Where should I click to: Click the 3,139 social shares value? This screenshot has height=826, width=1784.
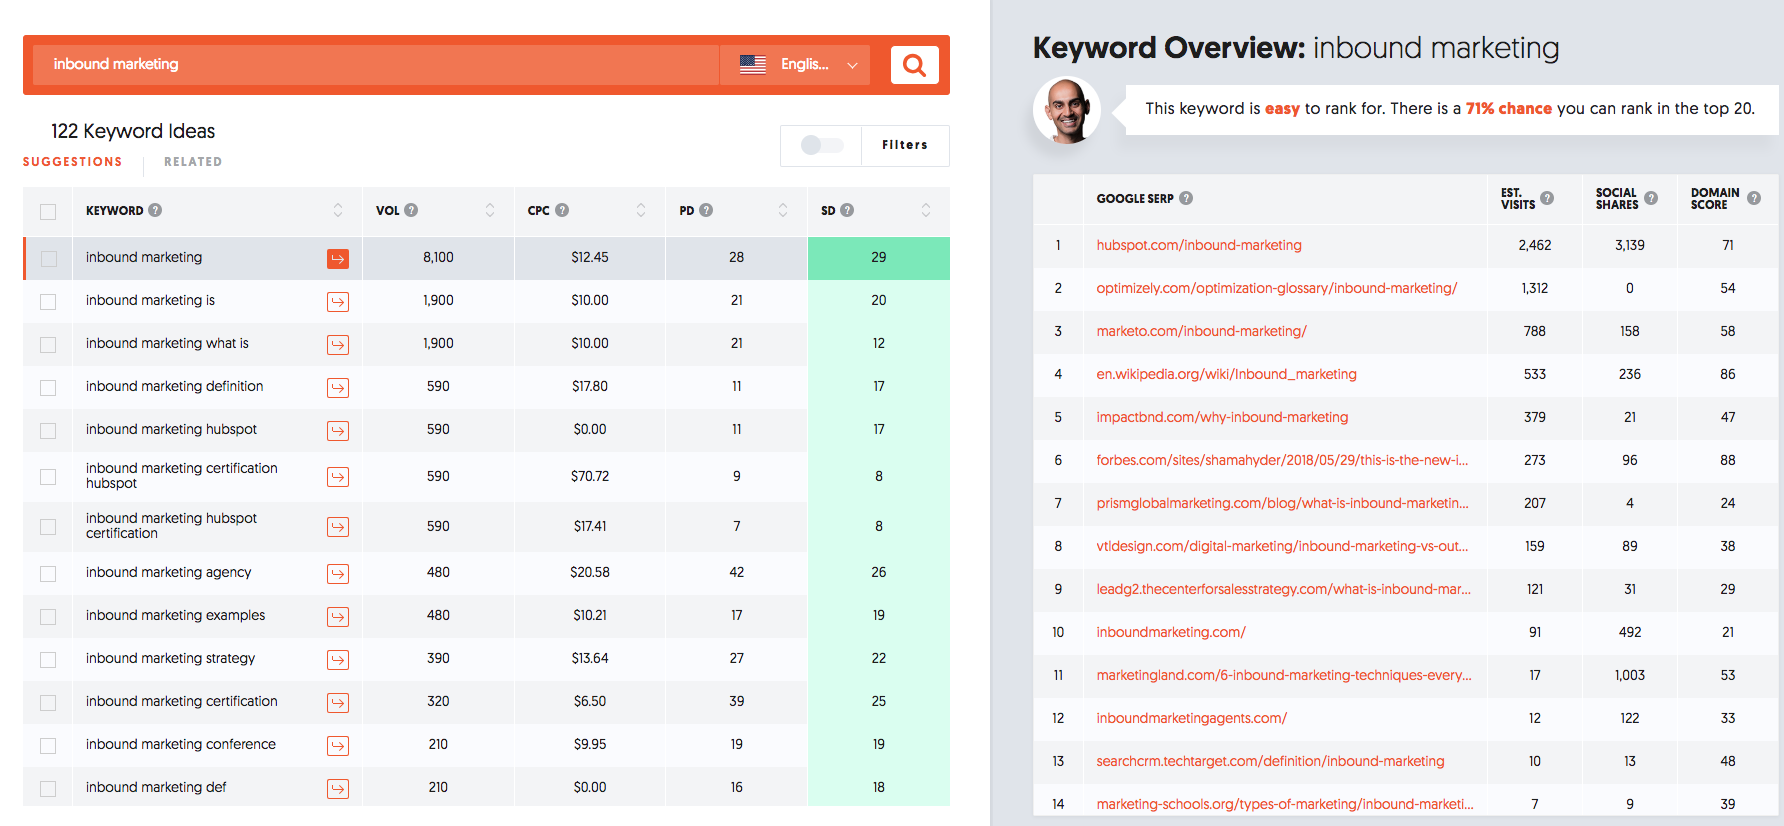[1629, 245]
